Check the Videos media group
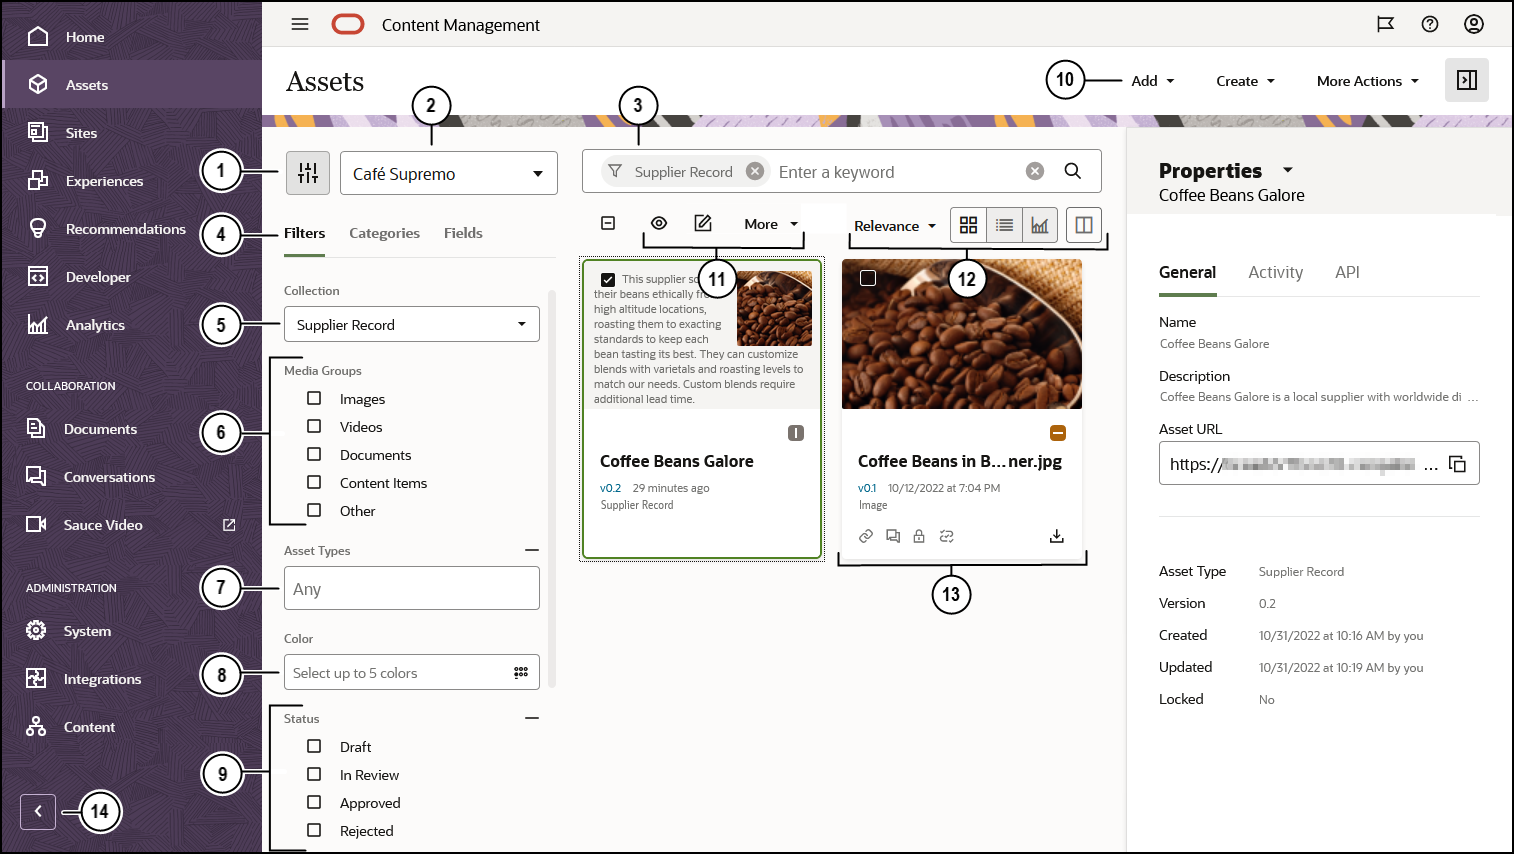This screenshot has height=854, width=1514. point(314,426)
